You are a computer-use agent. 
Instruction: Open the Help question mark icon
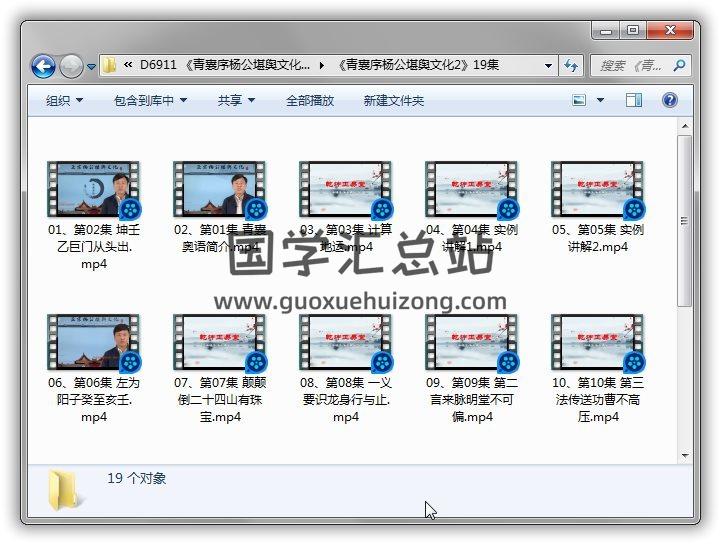click(670, 100)
